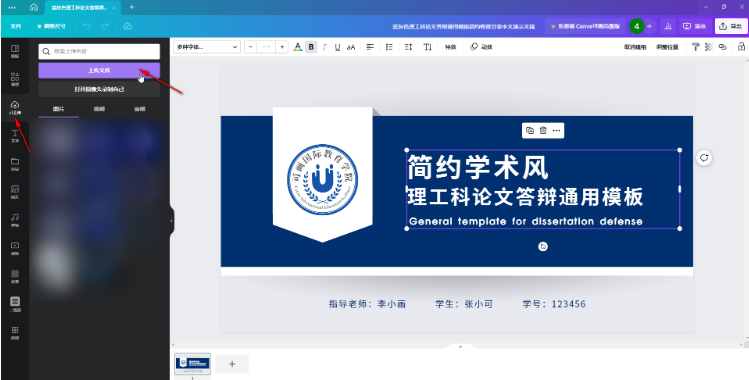This screenshot has height=380, width=749.
Task: Open a new tab with plus icon
Action: tap(132, 7)
